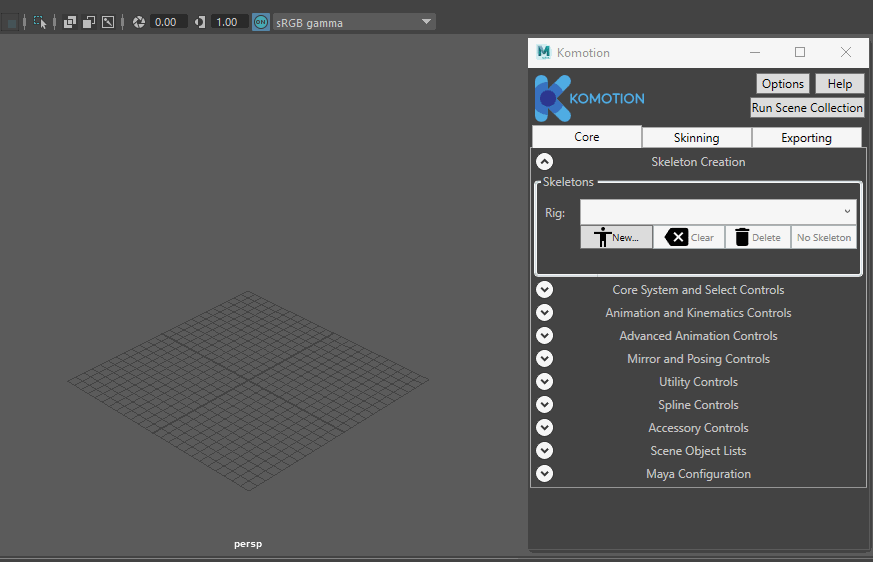Expand Utility Controls section
873x562 pixels.
[x=545, y=382]
